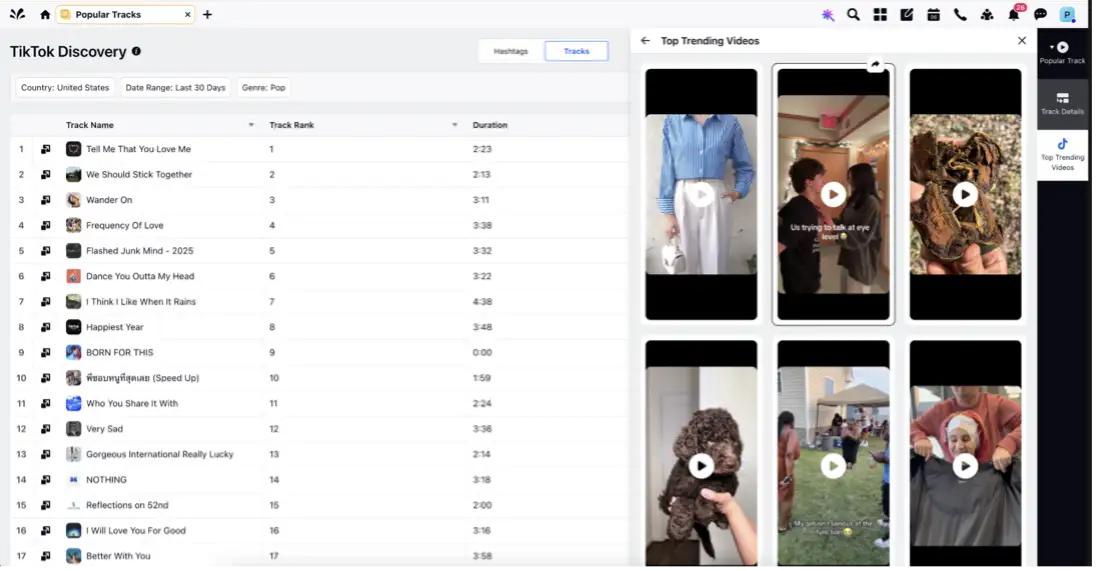Play the blue shirt outfit video
Screen dimensions: 1096x571
701,194
